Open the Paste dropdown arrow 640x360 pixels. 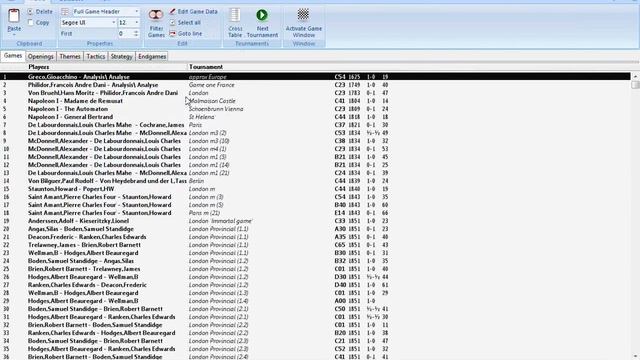(14, 35)
